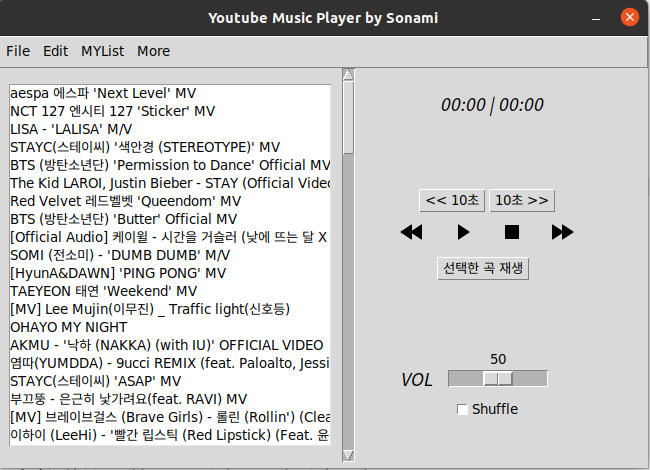Select BTS 'Permission to Dance' song
650x470 pixels.
tap(170, 165)
